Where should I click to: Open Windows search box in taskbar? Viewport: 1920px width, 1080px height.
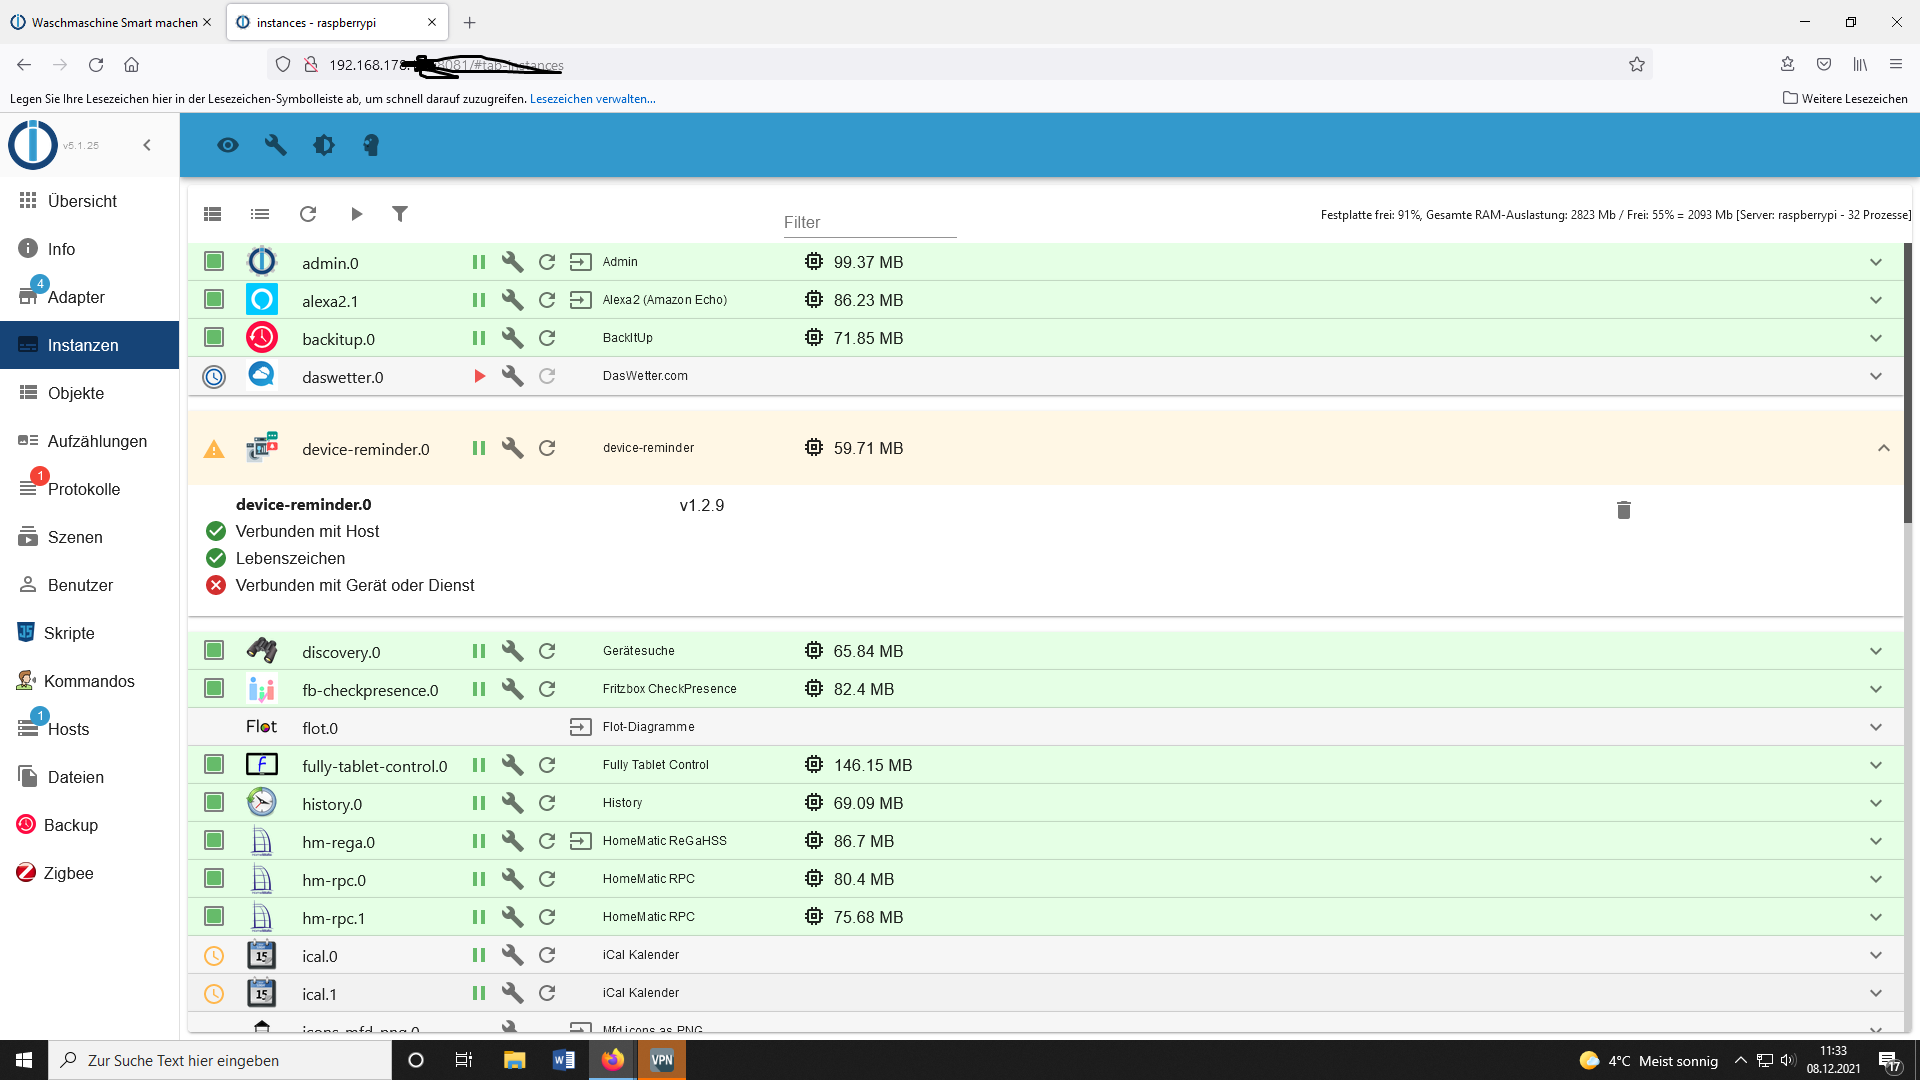click(x=220, y=1060)
